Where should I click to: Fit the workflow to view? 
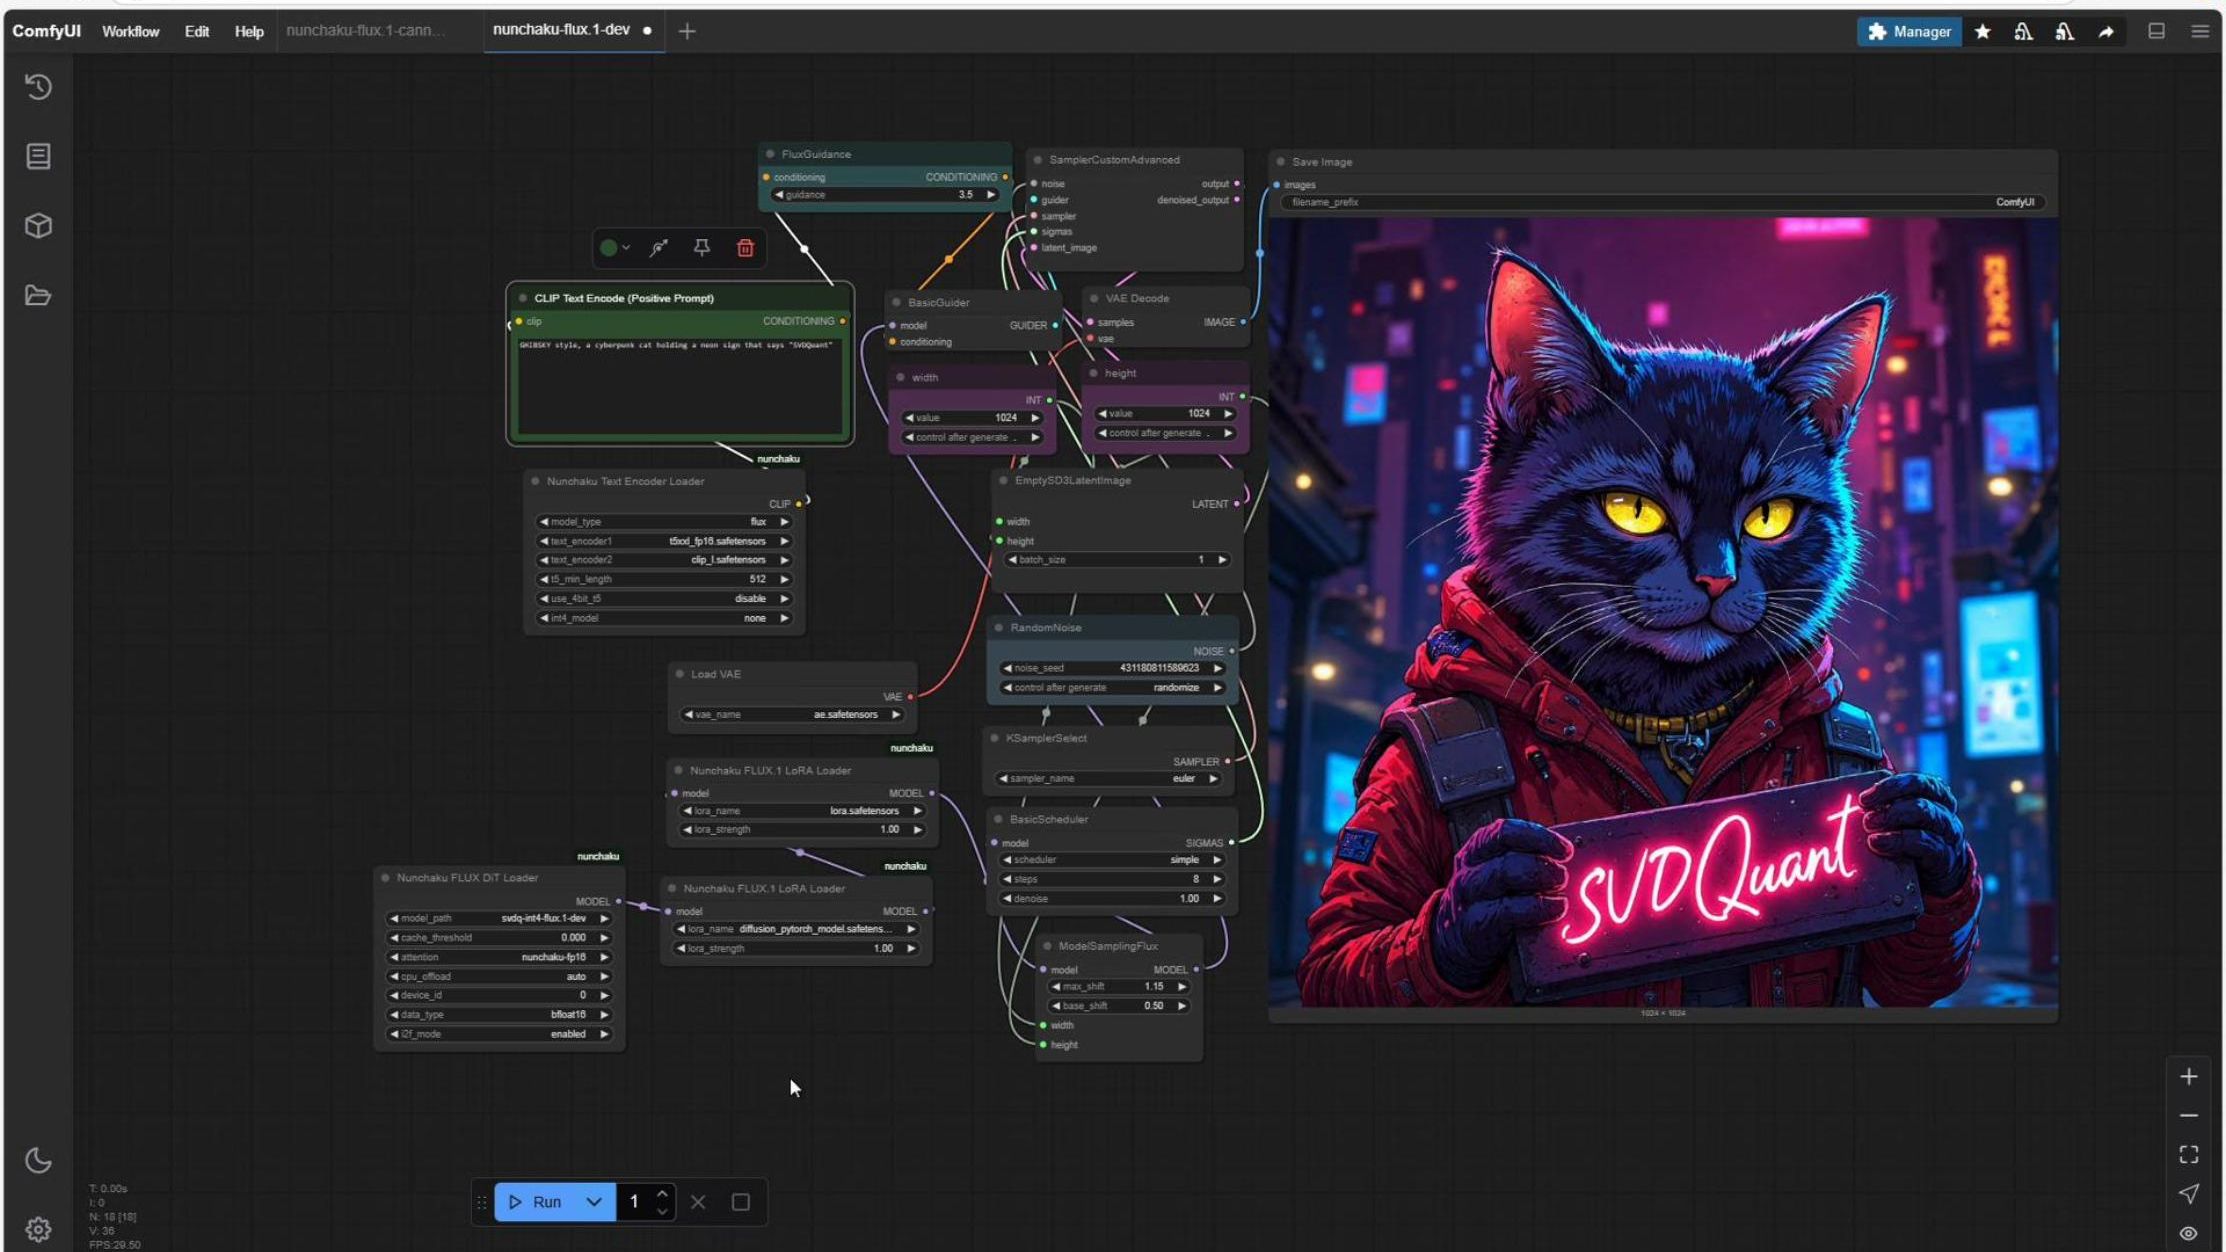pyautogui.click(x=2189, y=1155)
